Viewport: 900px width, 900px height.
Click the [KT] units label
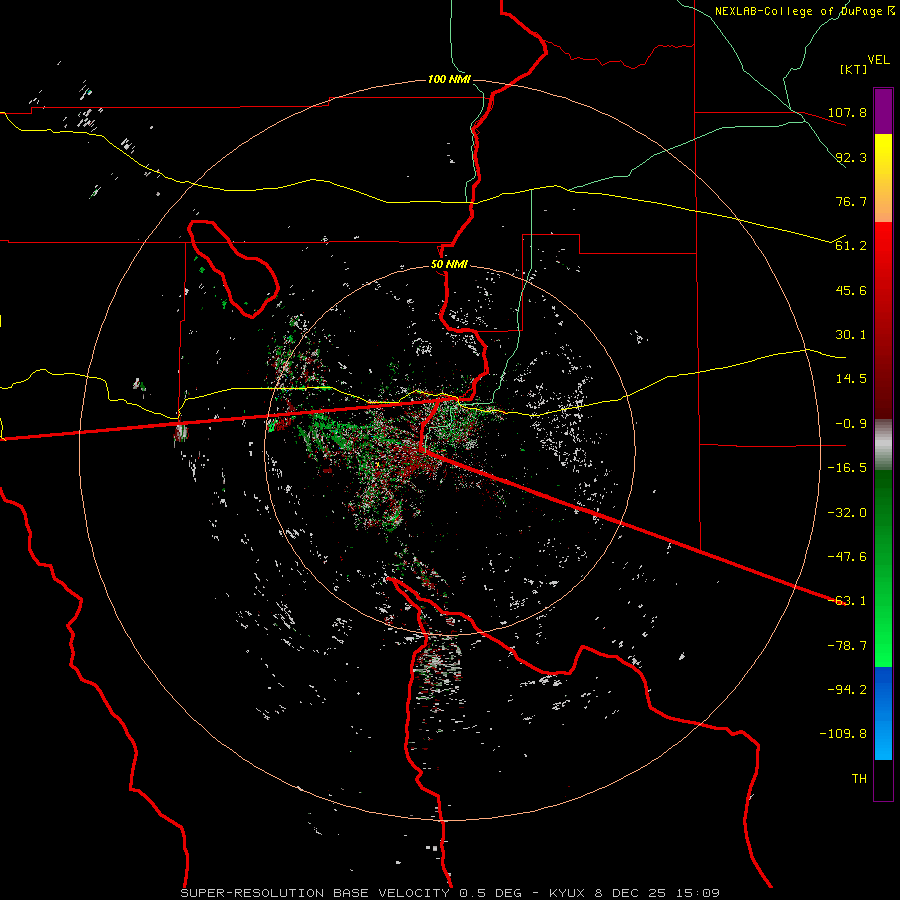pyautogui.click(x=854, y=70)
